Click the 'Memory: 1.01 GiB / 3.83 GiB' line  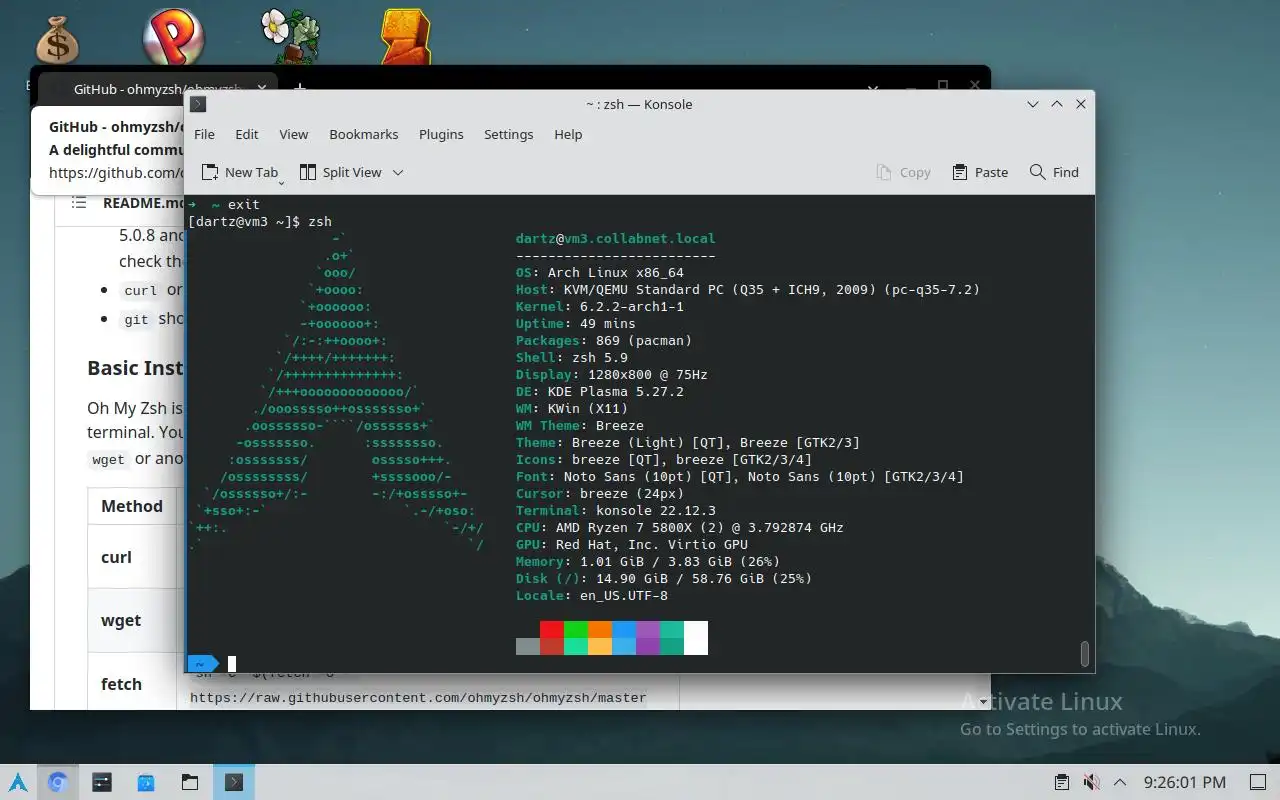click(x=648, y=562)
